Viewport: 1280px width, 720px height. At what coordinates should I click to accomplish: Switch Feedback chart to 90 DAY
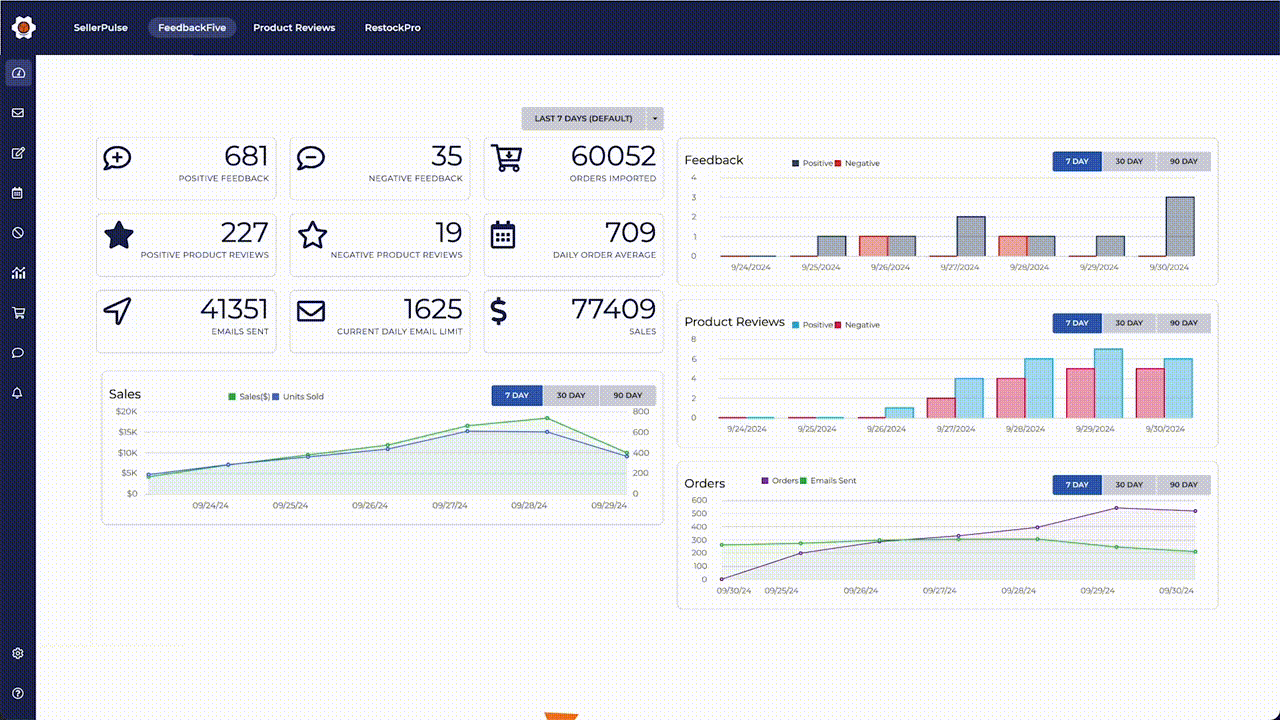(x=1183, y=162)
